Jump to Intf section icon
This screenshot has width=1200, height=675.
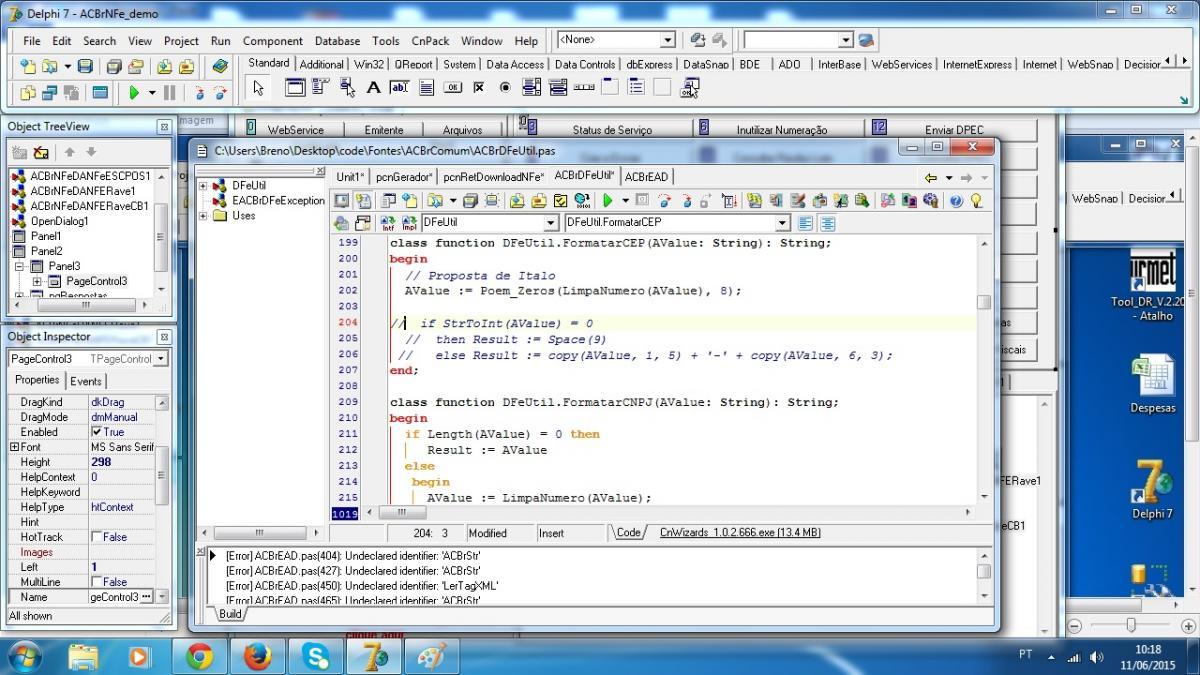click(x=387, y=223)
